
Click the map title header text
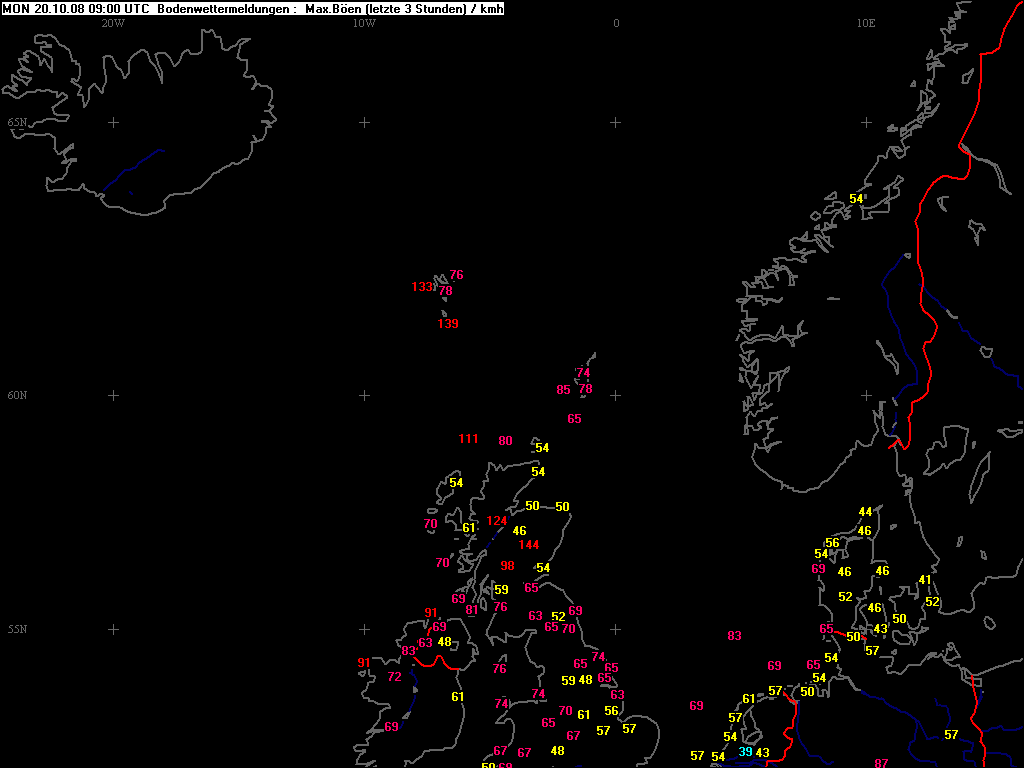(x=253, y=9)
